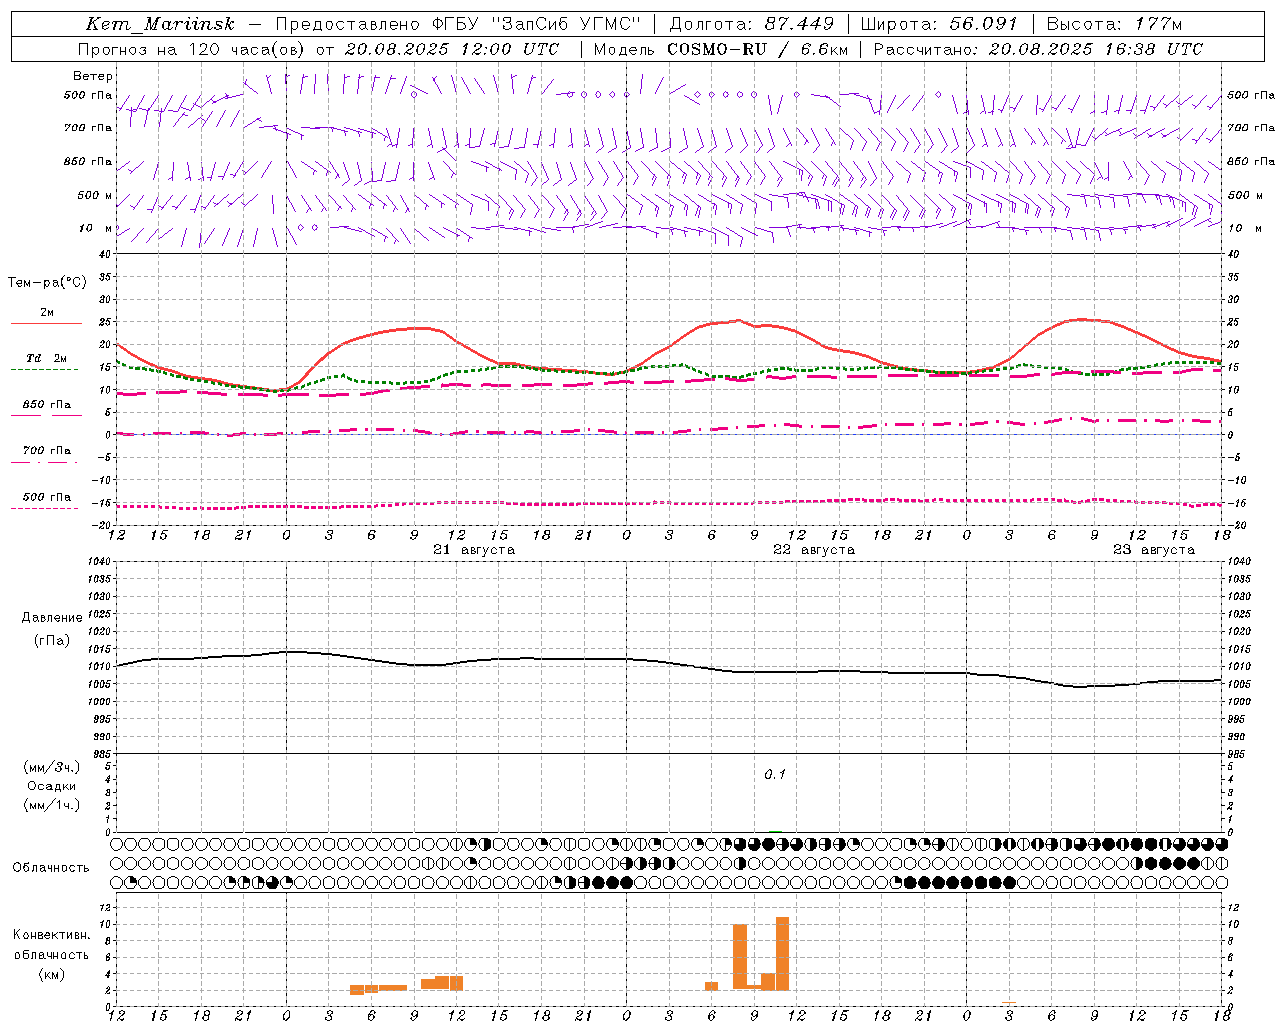The height and width of the screenshot is (1024, 1280).
Task: Click '850 гПа' in the temperature legend
Action: click(46, 405)
